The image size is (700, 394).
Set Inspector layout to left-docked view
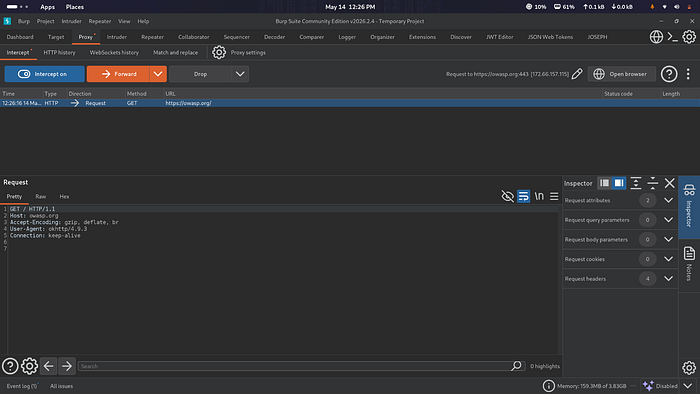coord(604,183)
